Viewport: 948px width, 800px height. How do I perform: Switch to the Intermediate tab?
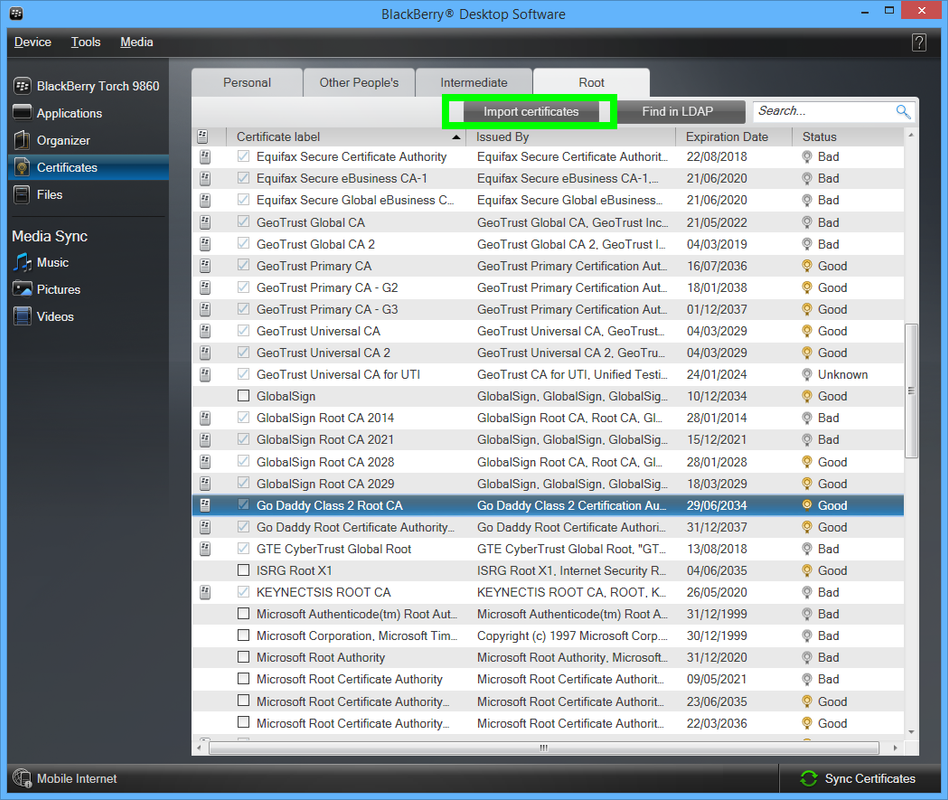[473, 83]
